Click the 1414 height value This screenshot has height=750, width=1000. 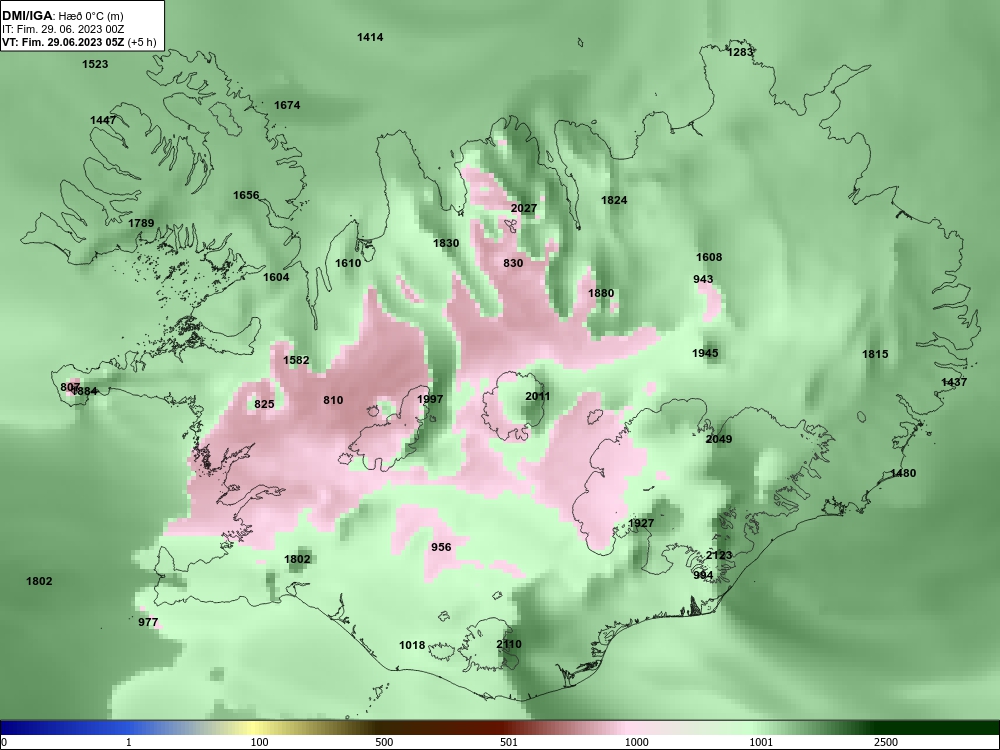click(370, 37)
